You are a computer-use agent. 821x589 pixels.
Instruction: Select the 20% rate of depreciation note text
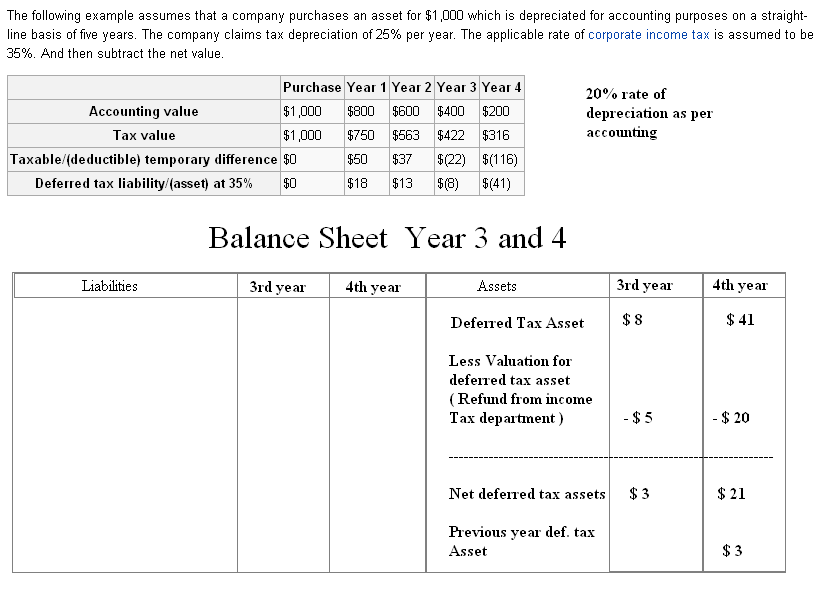point(644,112)
